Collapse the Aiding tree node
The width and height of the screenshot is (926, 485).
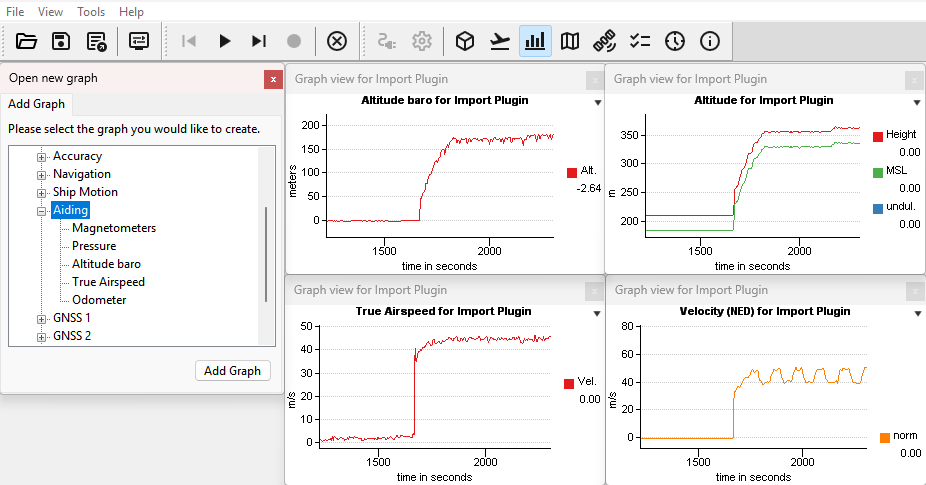pyautogui.click(x=42, y=211)
